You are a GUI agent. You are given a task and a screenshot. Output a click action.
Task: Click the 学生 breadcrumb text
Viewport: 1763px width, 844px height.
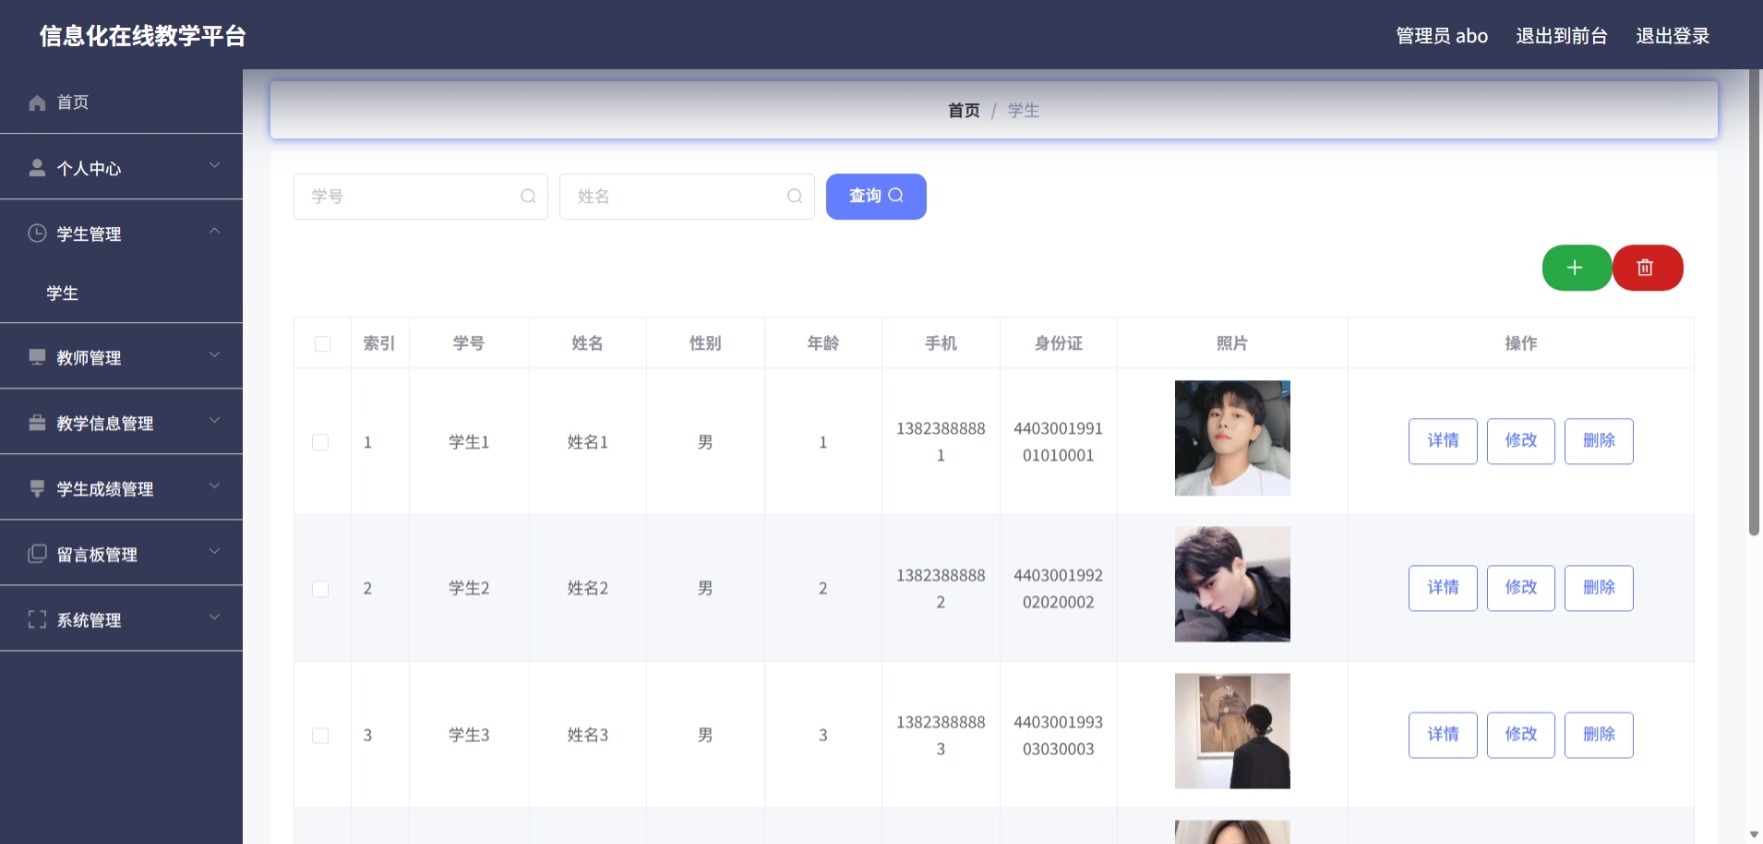tap(1023, 111)
